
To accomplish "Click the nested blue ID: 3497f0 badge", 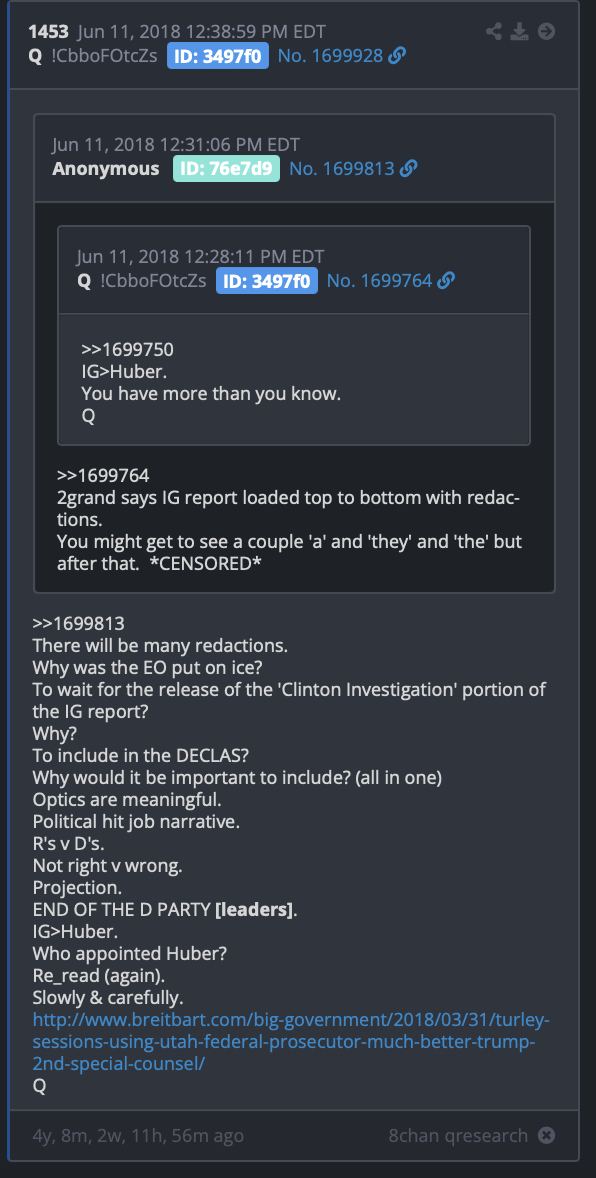I will [x=267, y=281].
